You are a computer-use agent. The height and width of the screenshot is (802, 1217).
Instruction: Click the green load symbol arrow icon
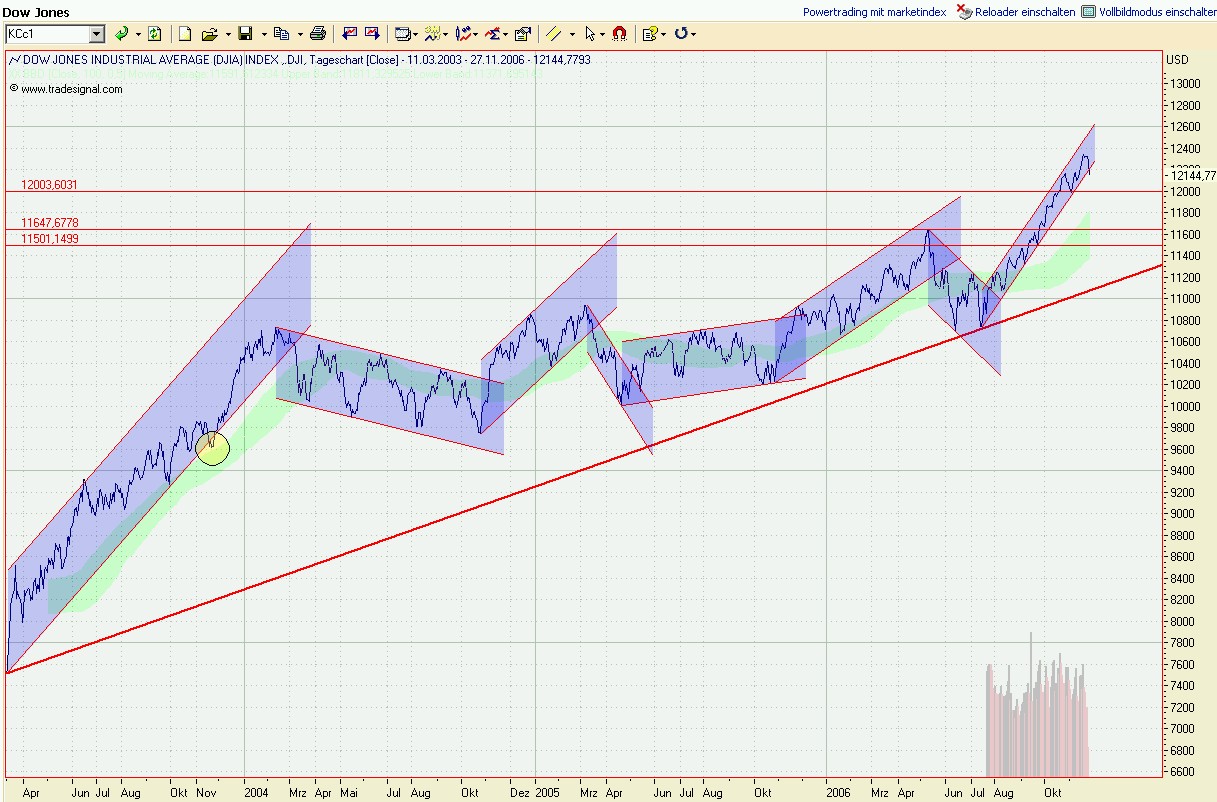pyautogui.click(x=121, y=34)
